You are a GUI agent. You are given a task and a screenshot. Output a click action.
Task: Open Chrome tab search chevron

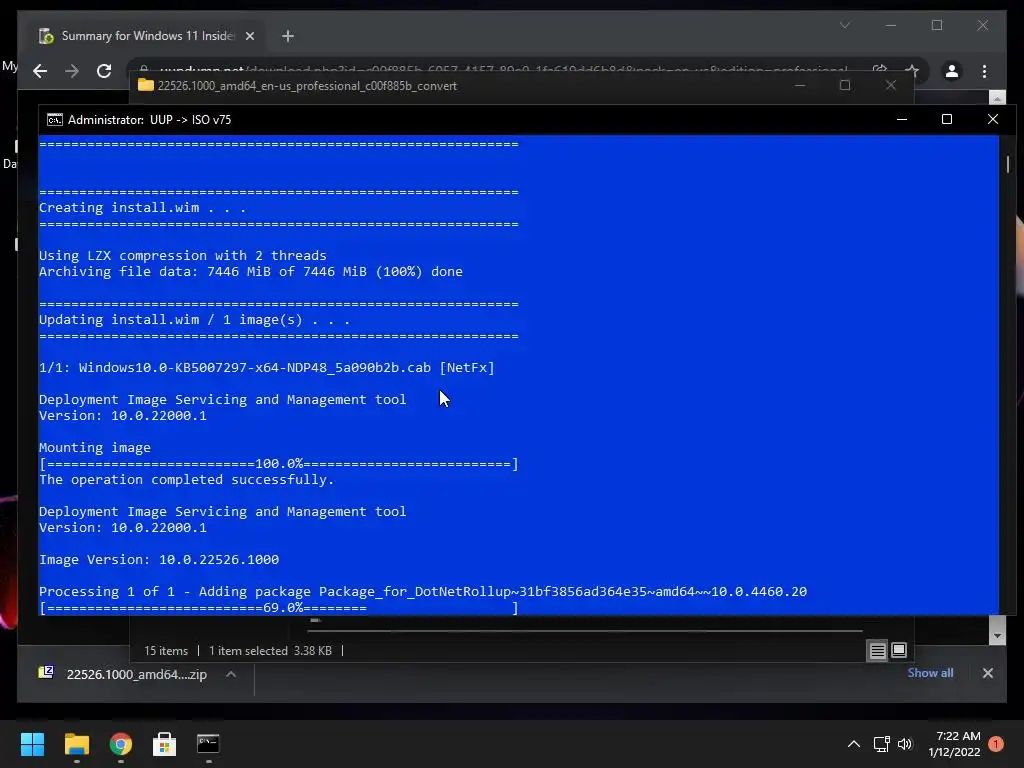click(x=845, y=25)
